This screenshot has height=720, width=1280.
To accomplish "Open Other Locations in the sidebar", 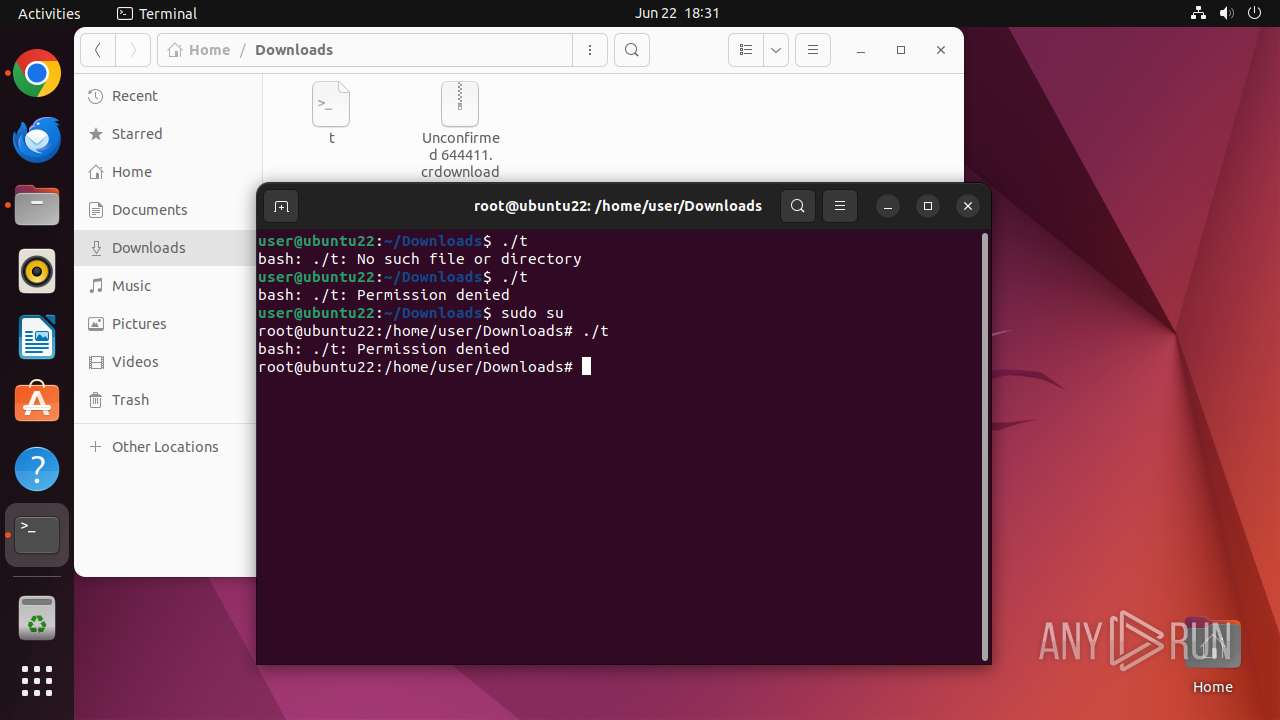I will pos(165,447).
